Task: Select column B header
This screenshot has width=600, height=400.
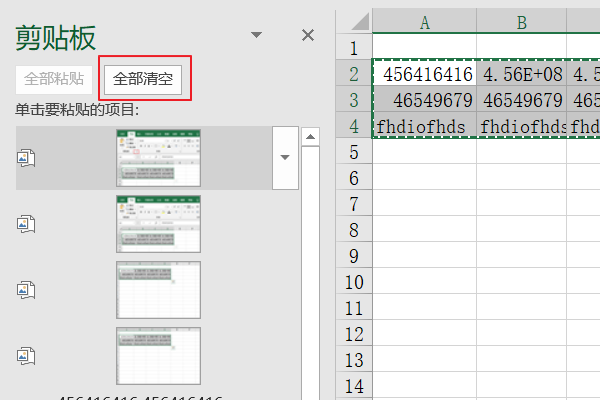Action: [522, 22]
